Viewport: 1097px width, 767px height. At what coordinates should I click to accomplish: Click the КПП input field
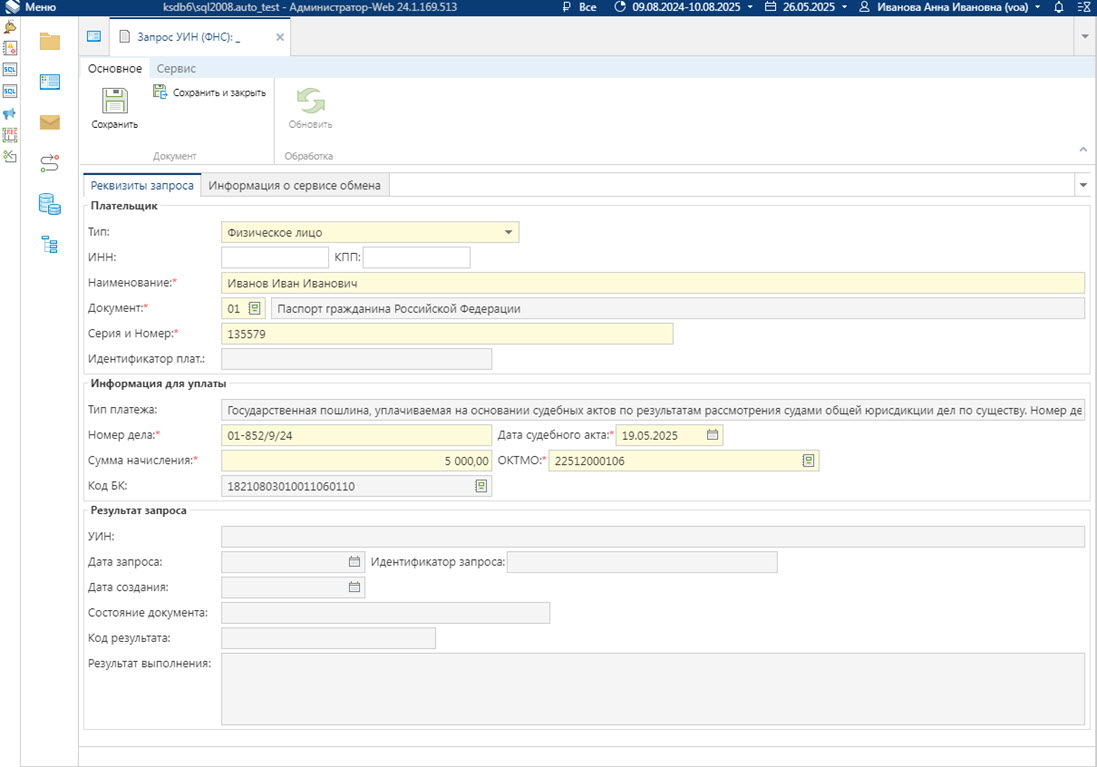[416, 258]
